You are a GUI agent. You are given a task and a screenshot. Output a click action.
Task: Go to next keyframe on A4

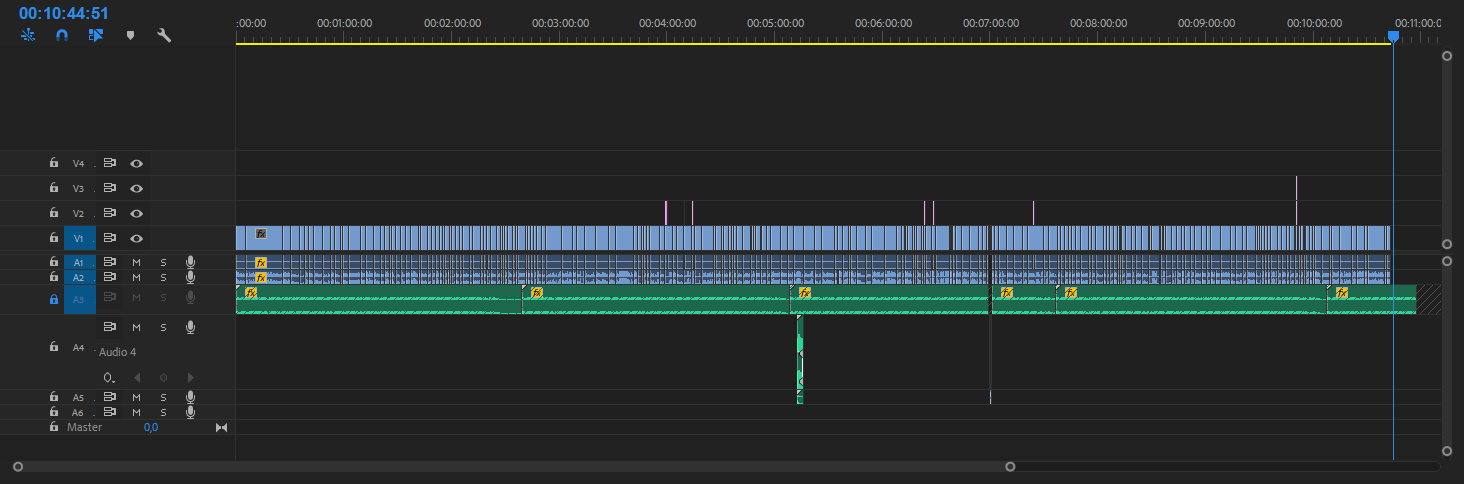point(190,378)
